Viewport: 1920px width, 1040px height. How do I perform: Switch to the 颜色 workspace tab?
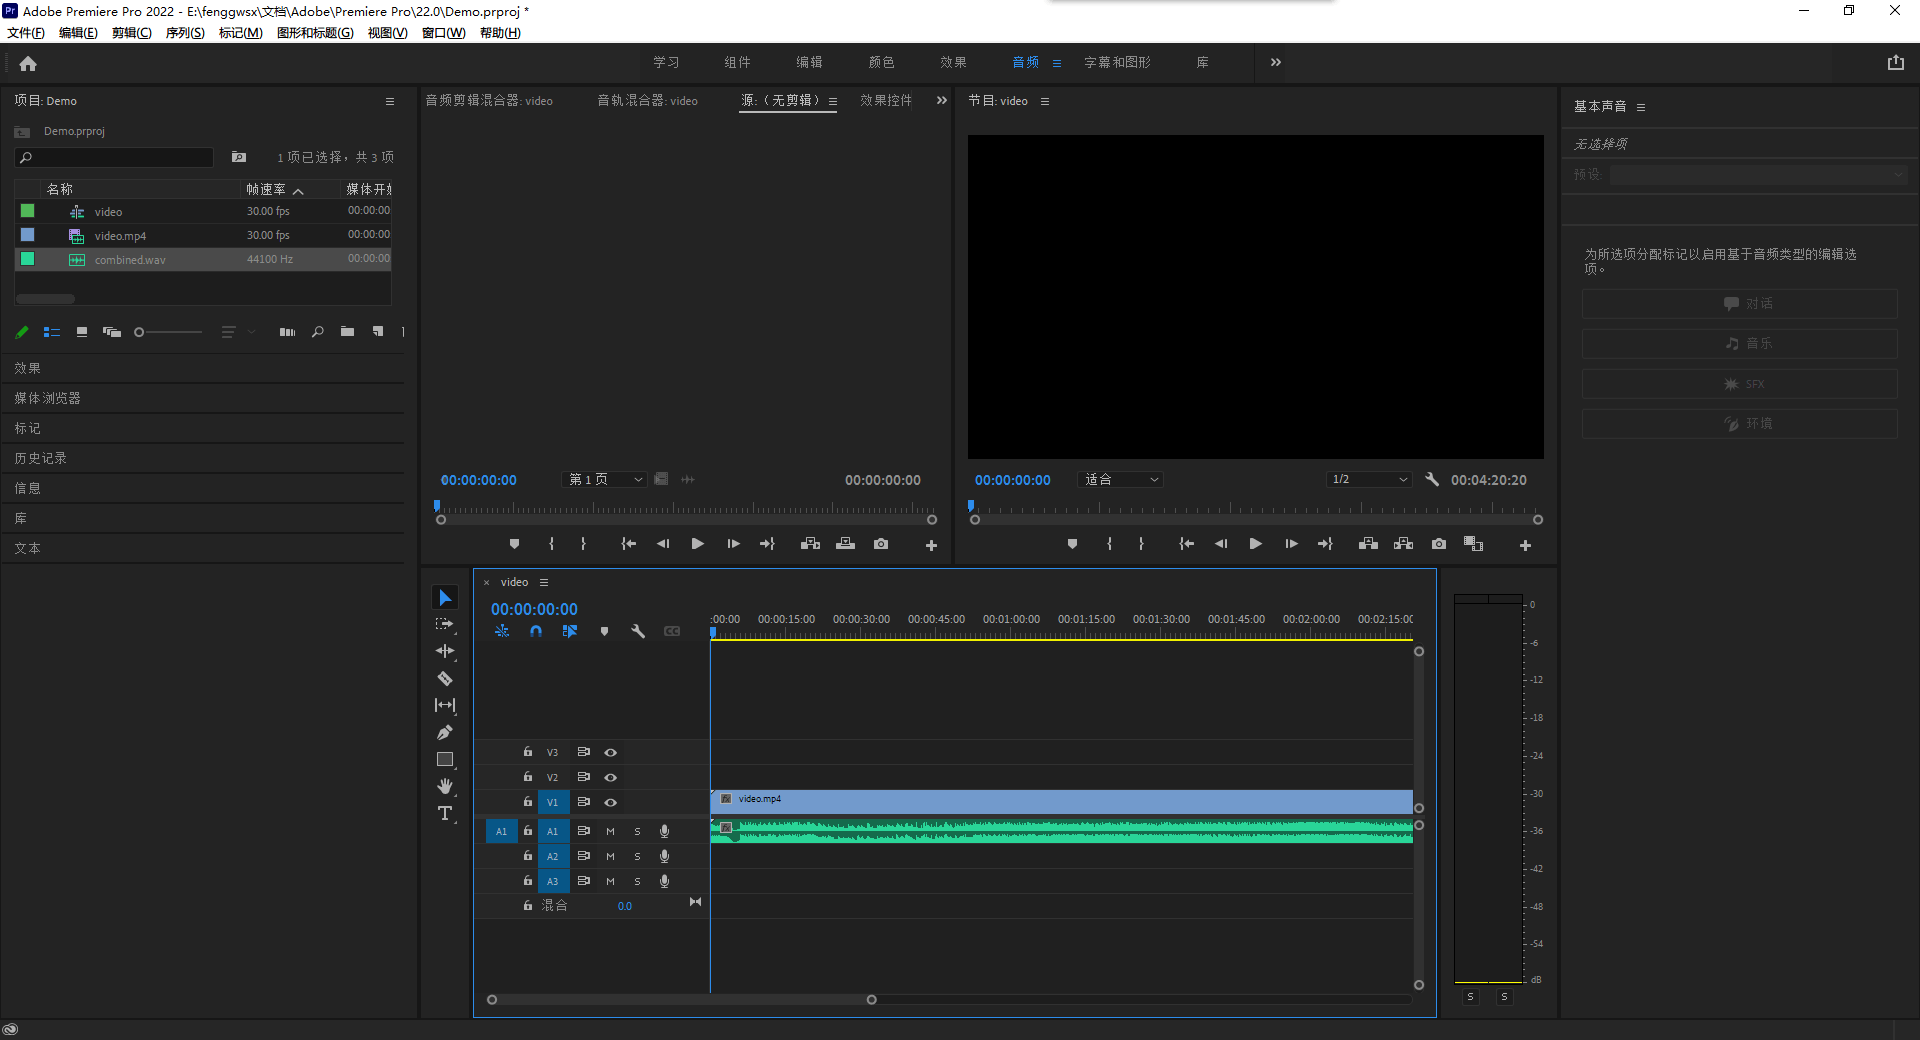[881, 62]
